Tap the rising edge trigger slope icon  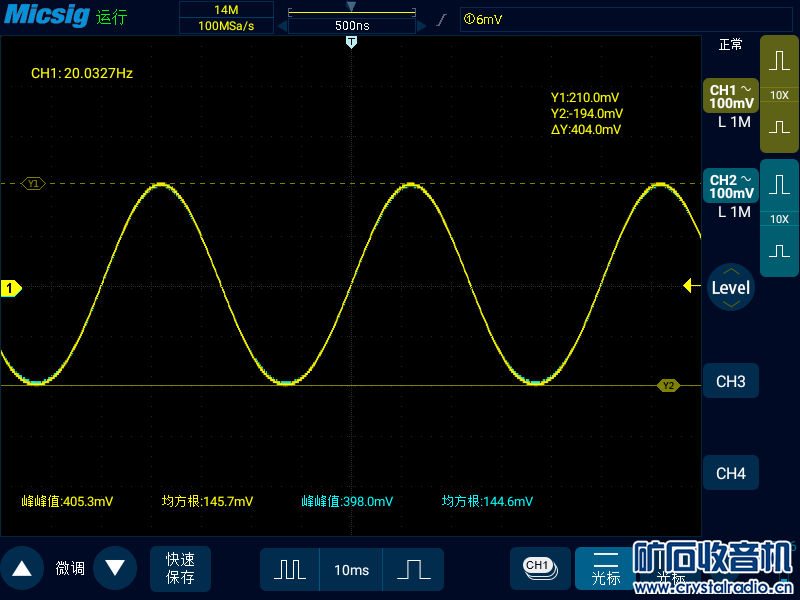(442, 19)
